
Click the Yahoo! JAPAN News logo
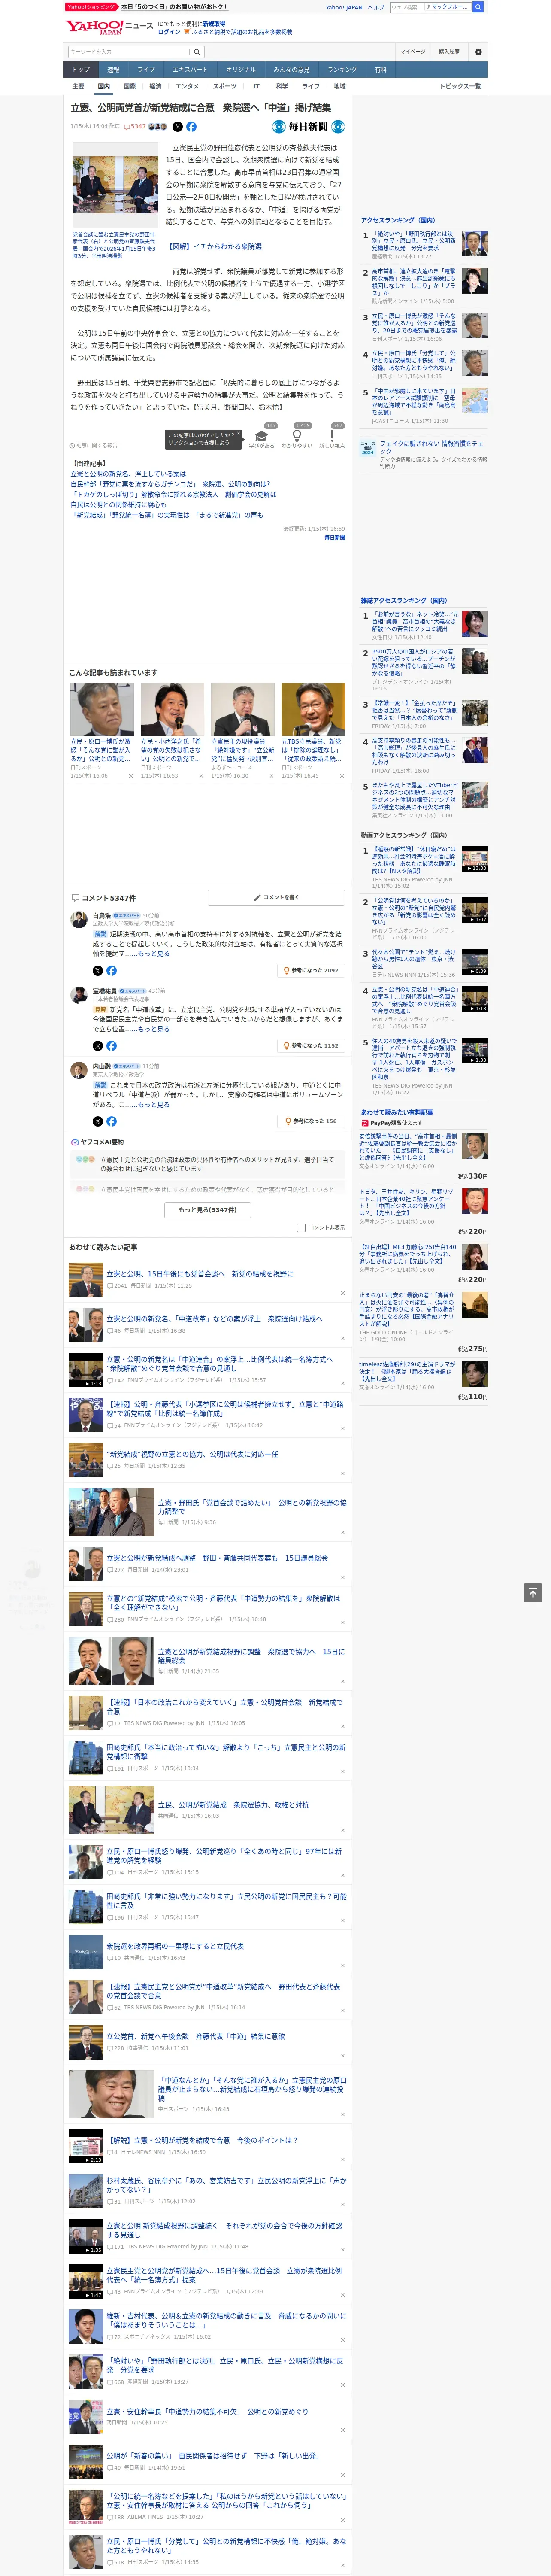109,27
